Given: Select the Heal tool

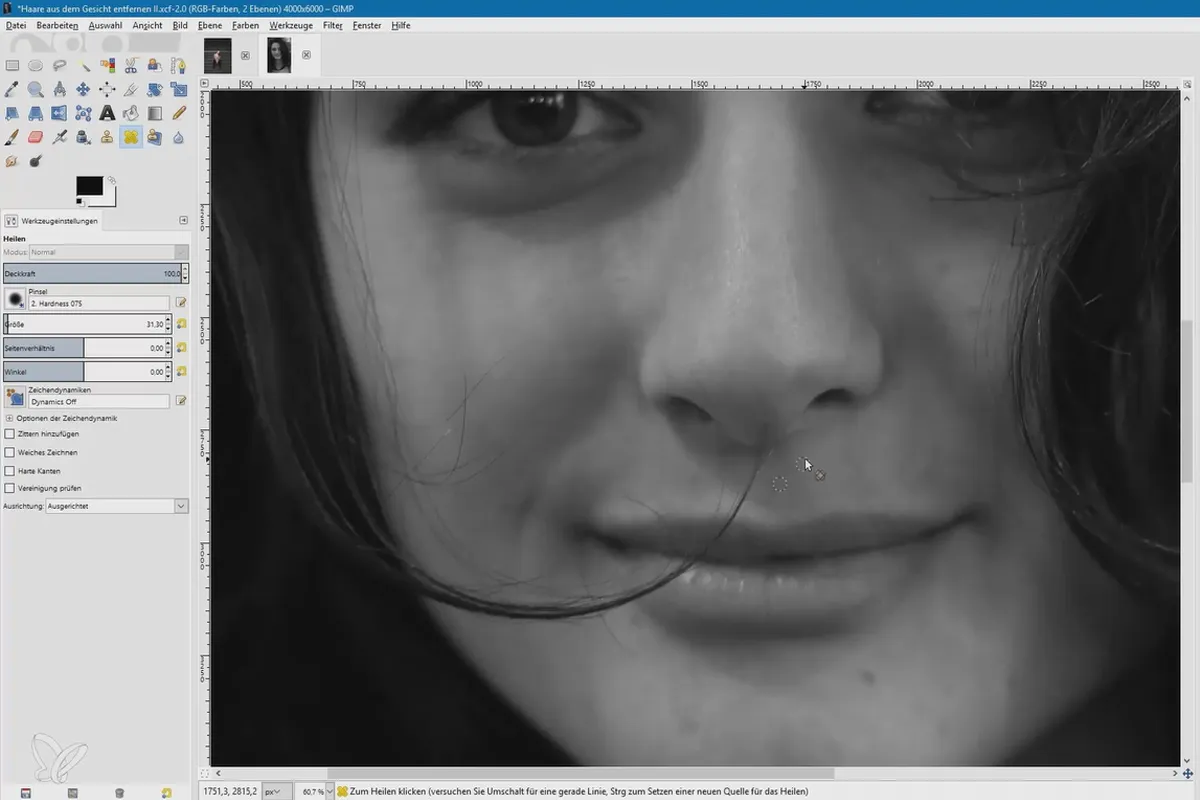Looking at the screenshot, I should (131, 137).
